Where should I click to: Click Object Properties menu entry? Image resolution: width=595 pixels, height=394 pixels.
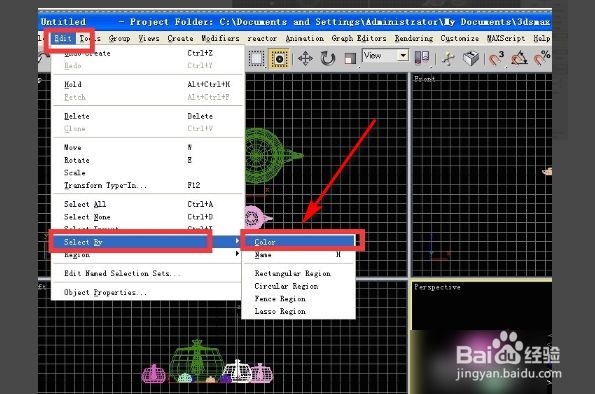click(x=105, y=292)
